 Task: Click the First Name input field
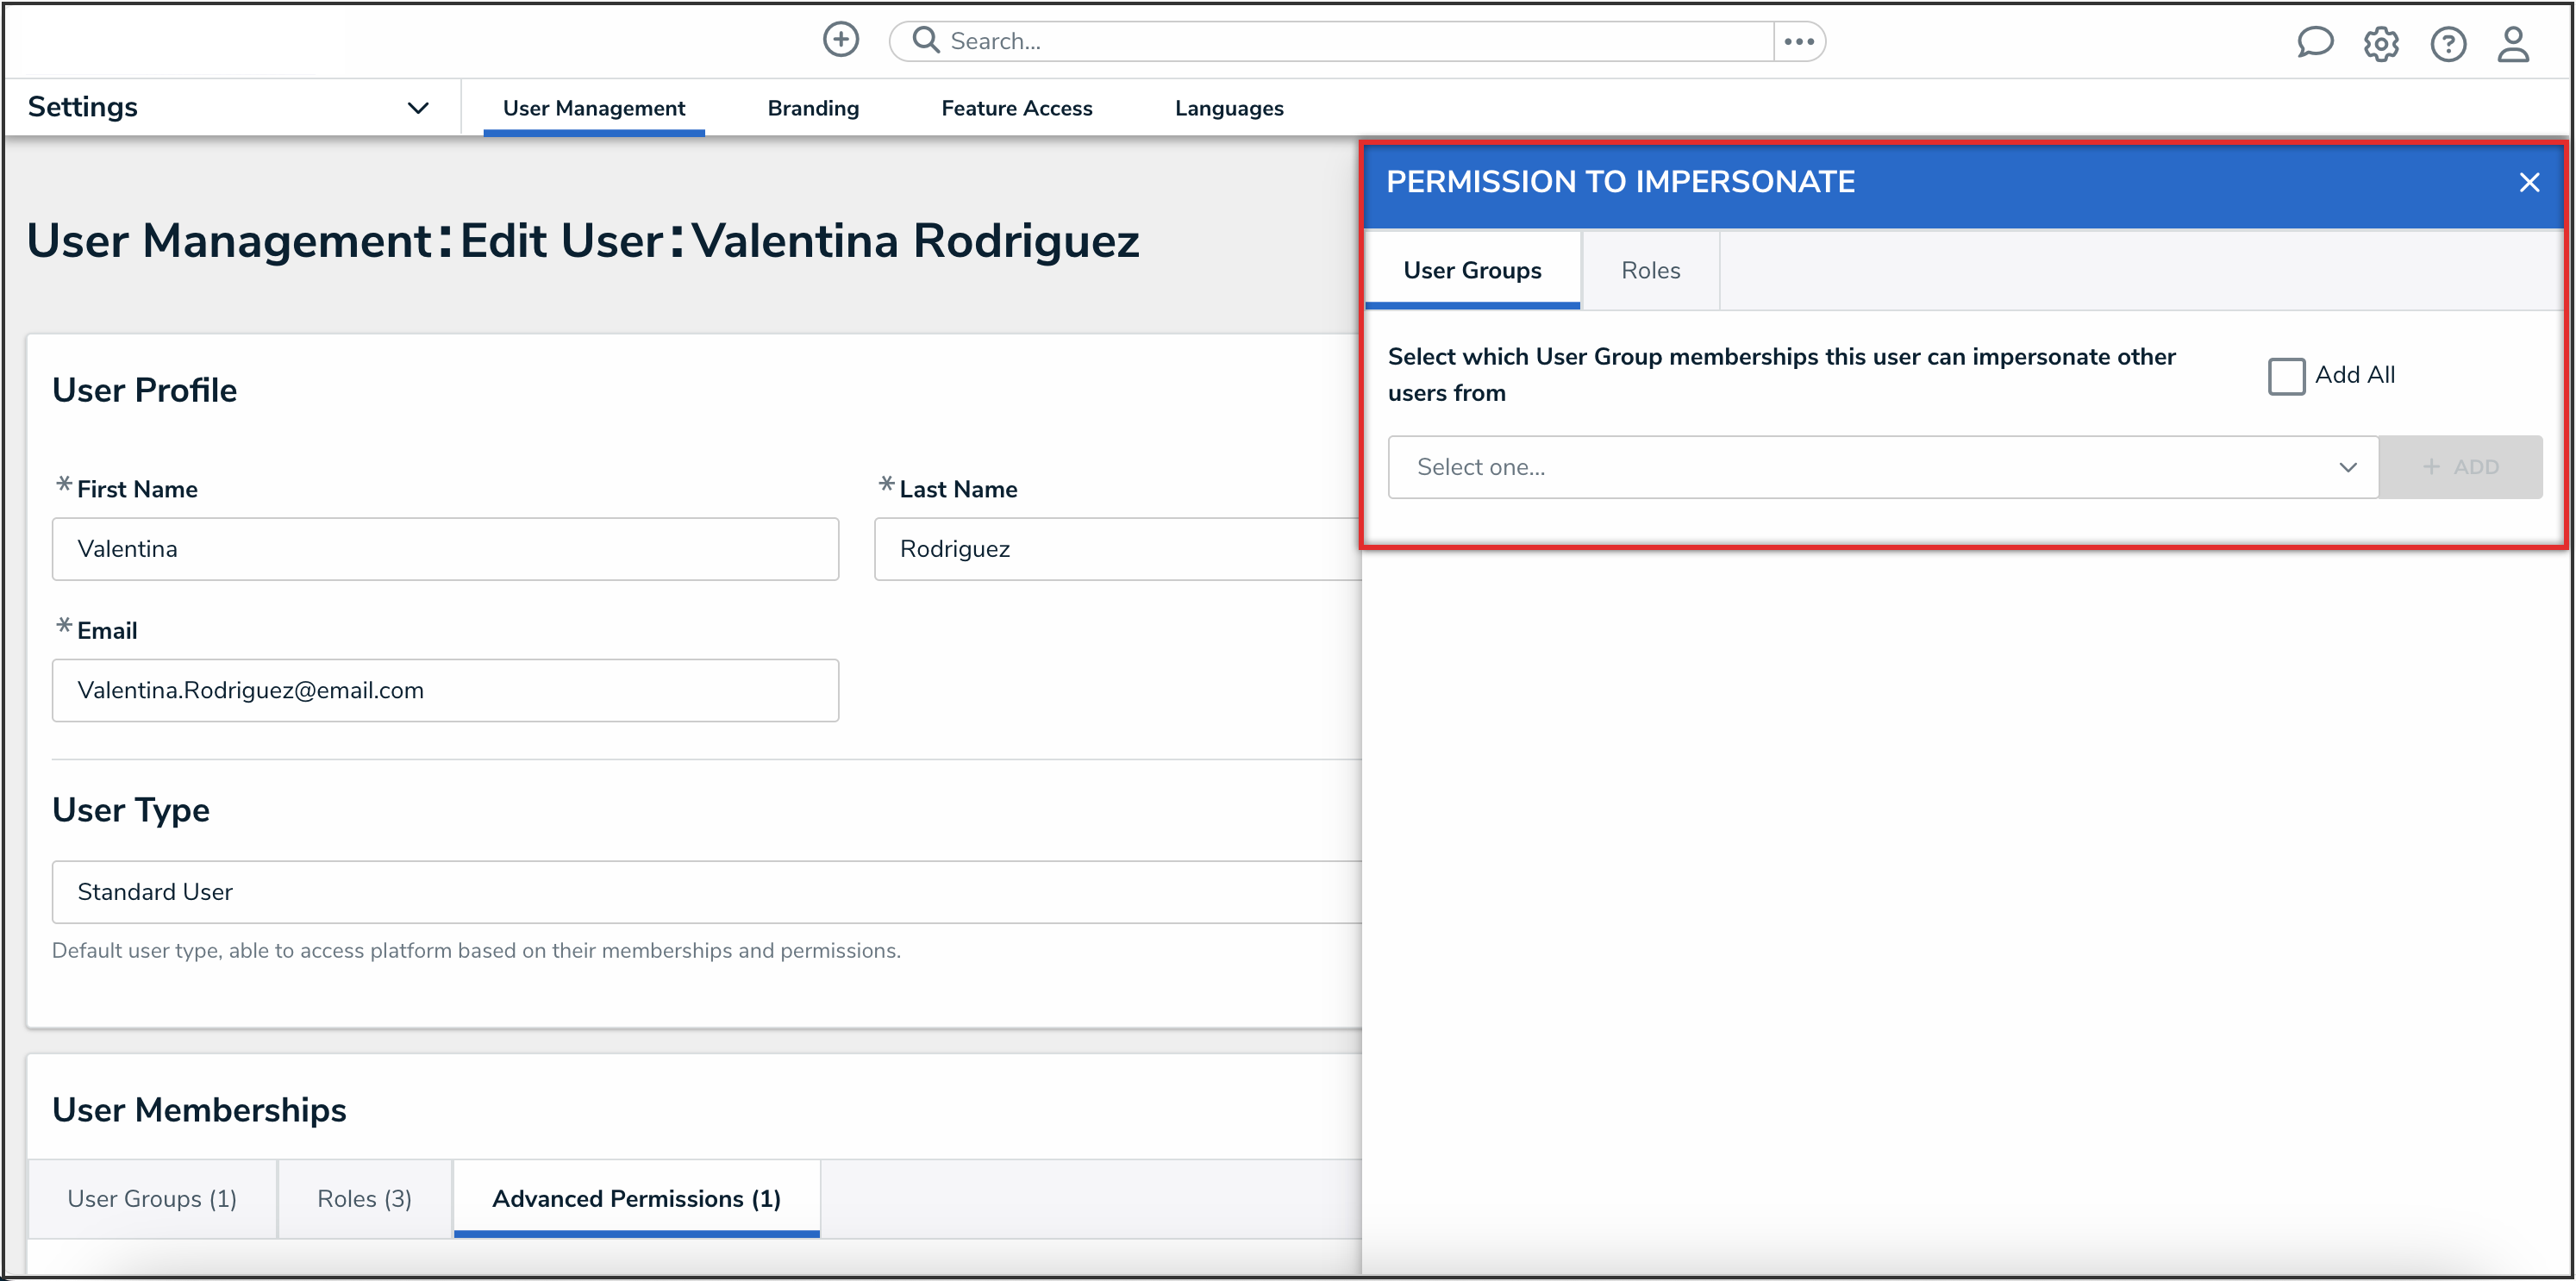(445, 549)
